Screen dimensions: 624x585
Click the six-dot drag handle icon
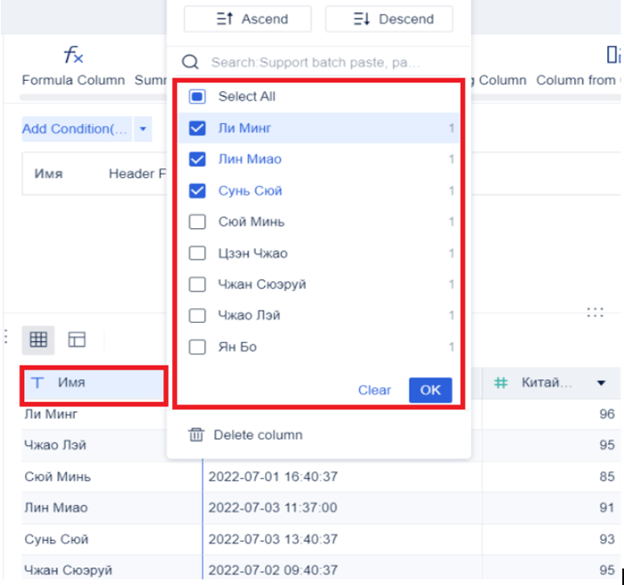tap(595, 312)
